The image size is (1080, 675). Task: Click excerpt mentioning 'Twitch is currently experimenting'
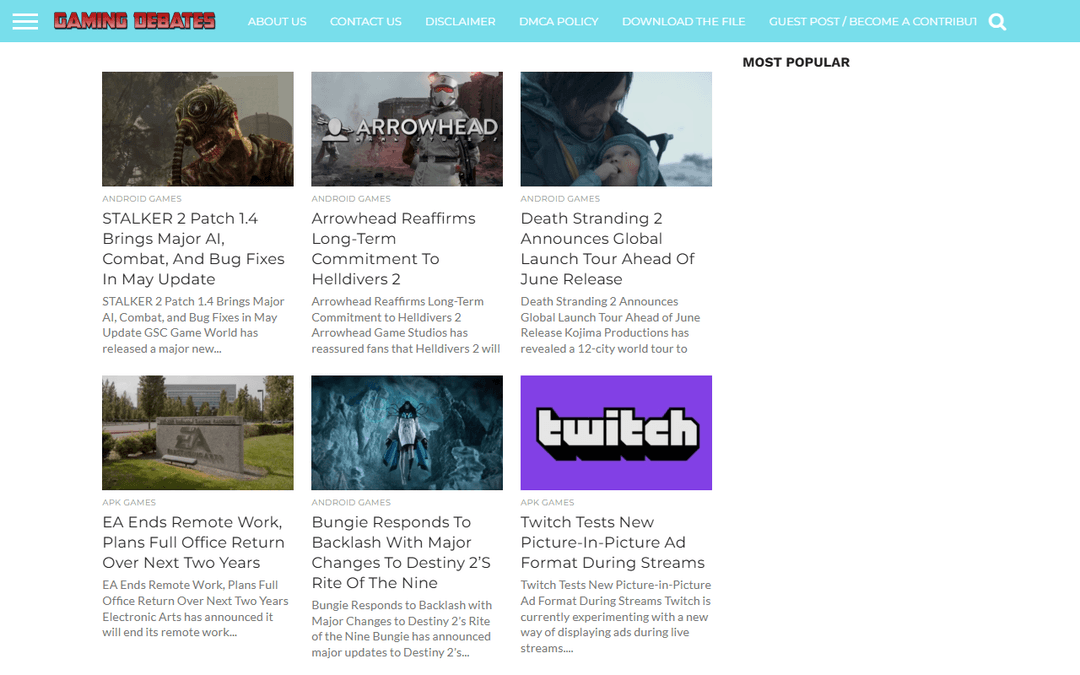tap(616, 616)
